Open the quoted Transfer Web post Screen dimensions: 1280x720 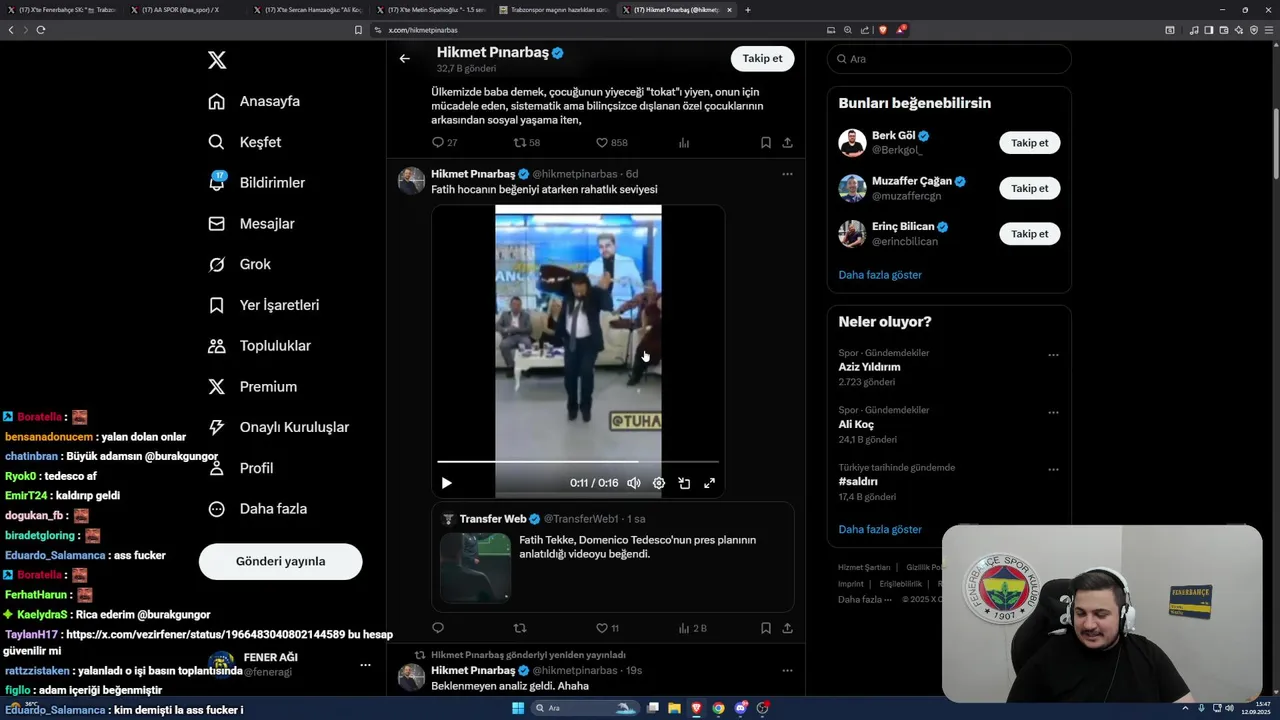point(613,557)
